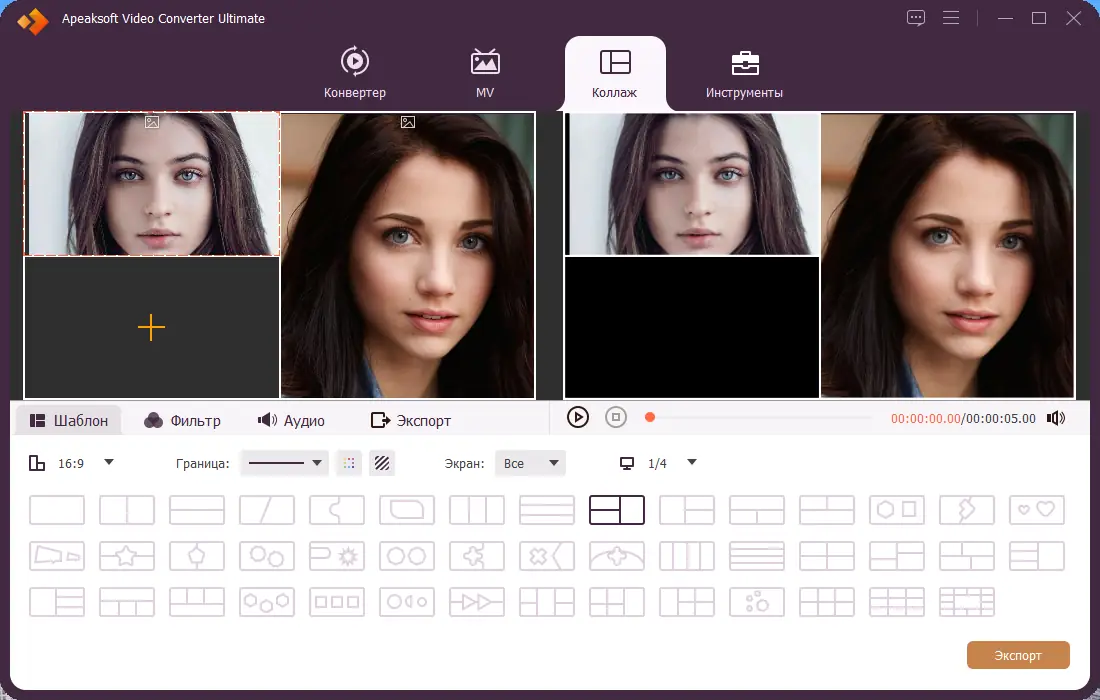Screen dimensions: 1100x700
Task: Choose the two stacked rows template
Action: (x=197, y=510)
